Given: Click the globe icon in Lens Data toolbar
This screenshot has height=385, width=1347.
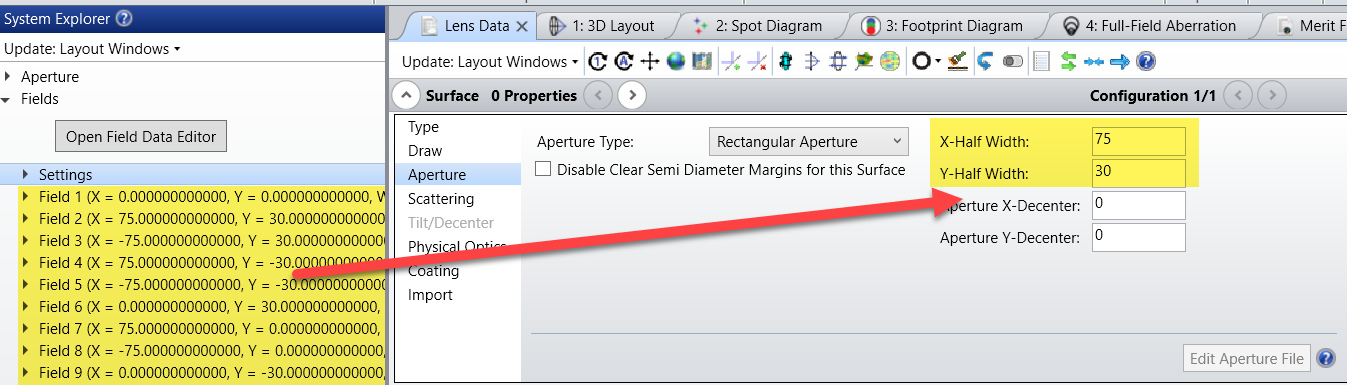Looking at the screenshot, I should [x=676, y=62].
